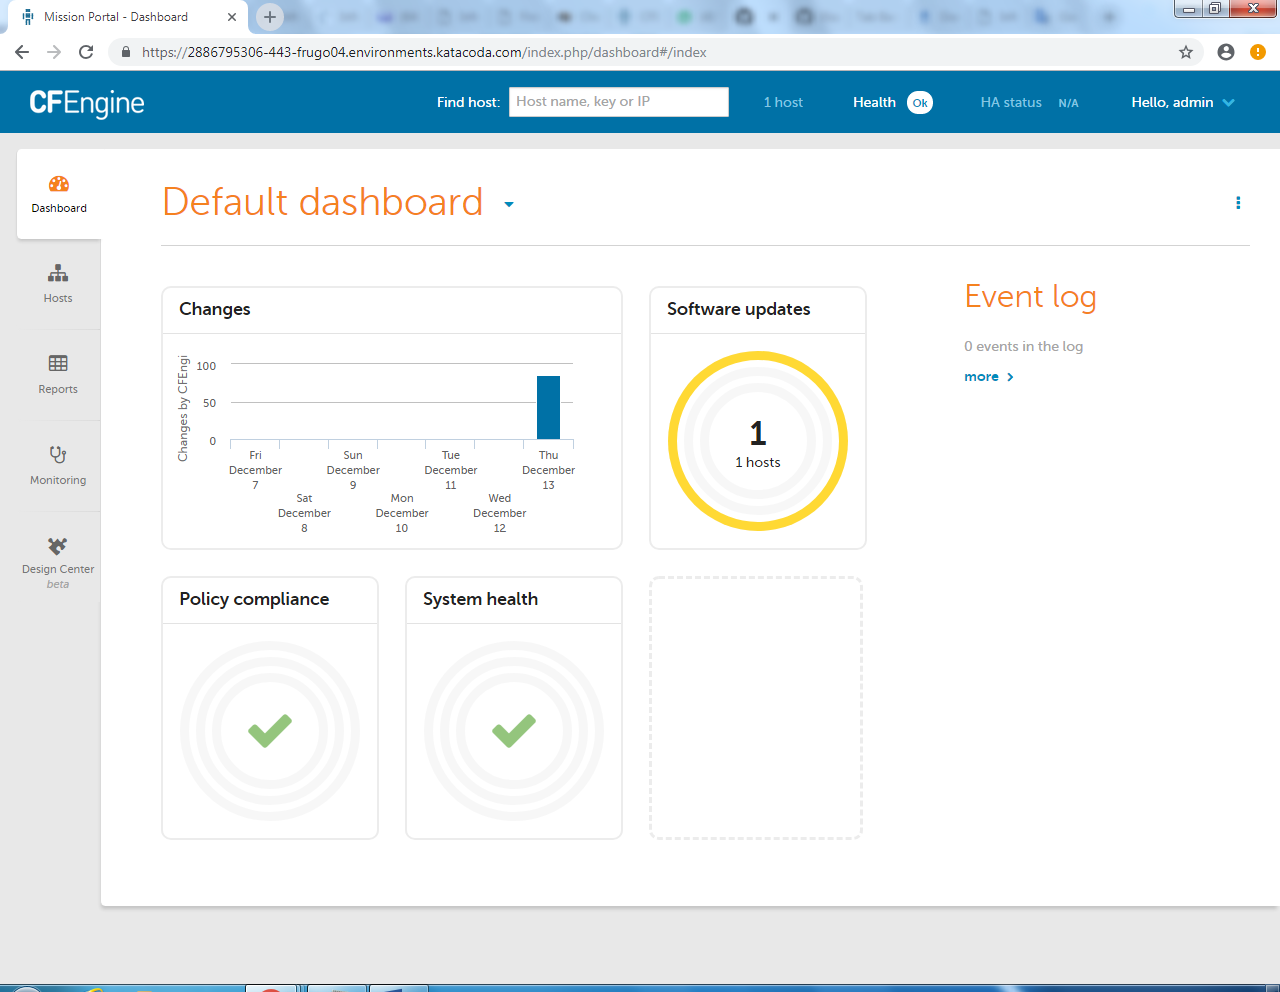The height and width of the screenshot is (992, 1280).
Task: Select the Hosts icon in the sidebar
Action: 57,283
